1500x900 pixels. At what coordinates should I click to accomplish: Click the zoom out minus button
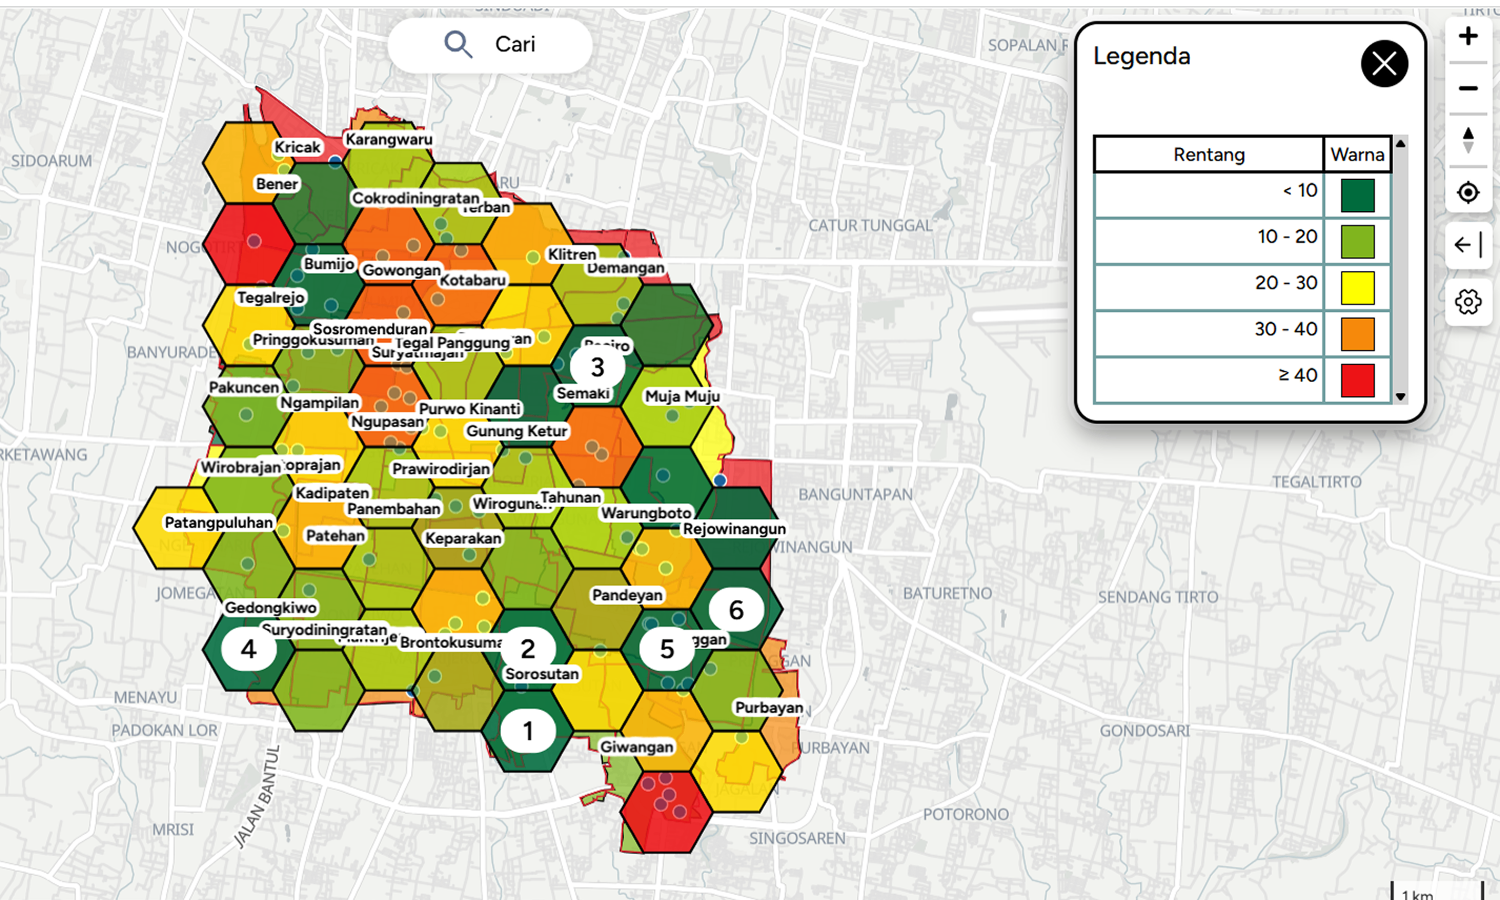(x=1468, y=89)
